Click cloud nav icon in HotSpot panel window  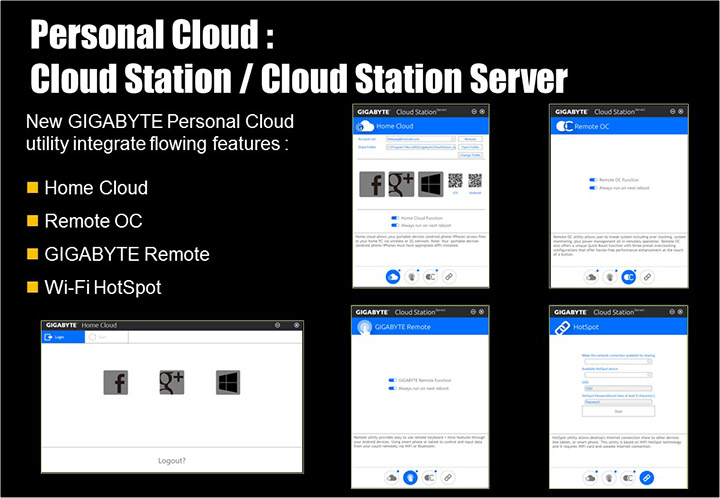coord(591,478)
